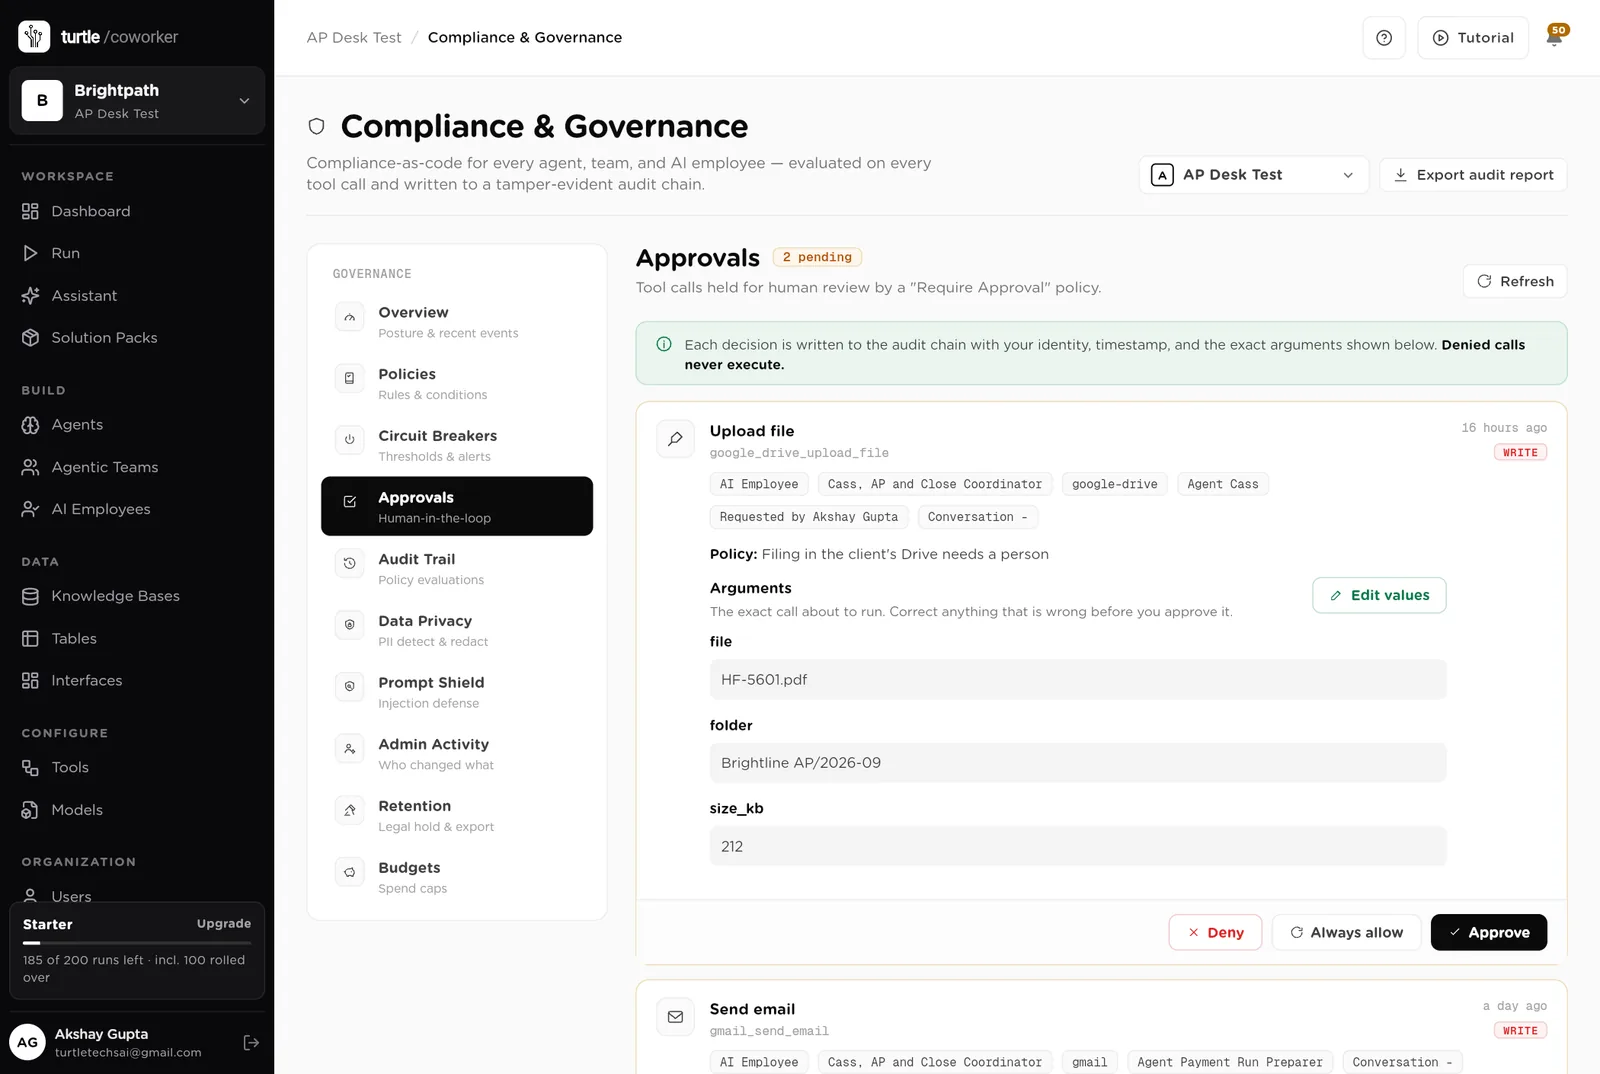The width and height of the screenshot is (1600, 1074).
Task: Click the Dashboard grid icon in sidebar
Action: [30, 211]
